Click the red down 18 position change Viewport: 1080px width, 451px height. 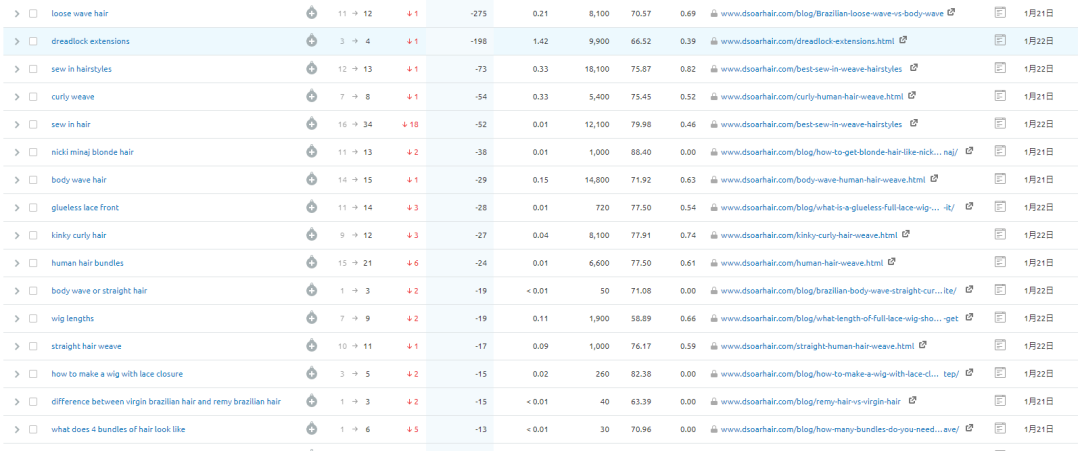tap(410, 124)
